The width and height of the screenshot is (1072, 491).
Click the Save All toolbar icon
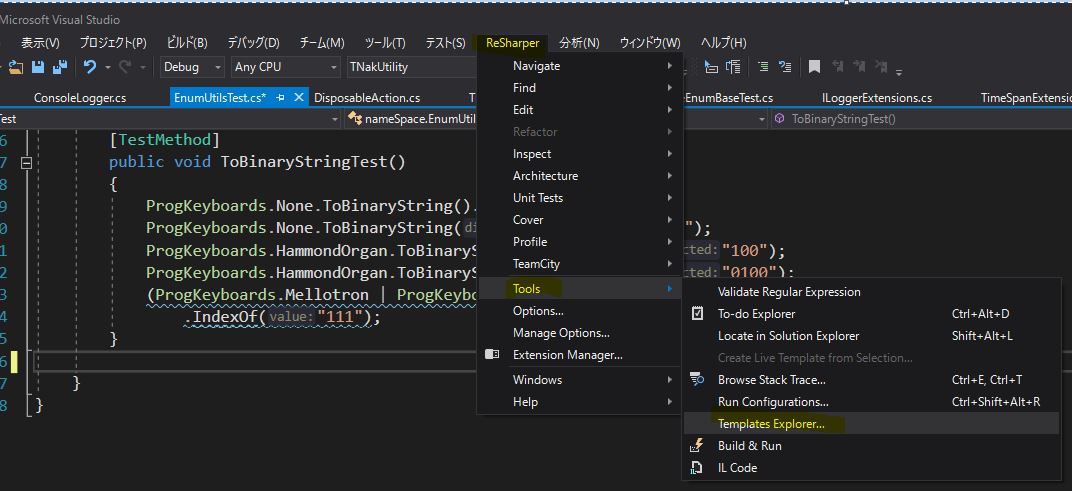click(x=59, y=67)
